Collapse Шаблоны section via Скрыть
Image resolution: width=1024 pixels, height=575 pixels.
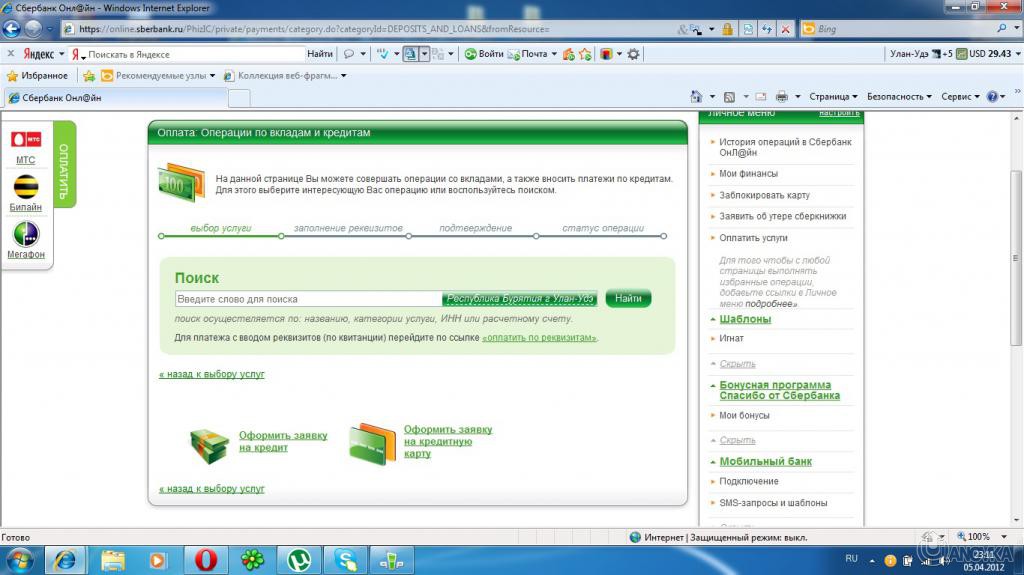point(737,364)
